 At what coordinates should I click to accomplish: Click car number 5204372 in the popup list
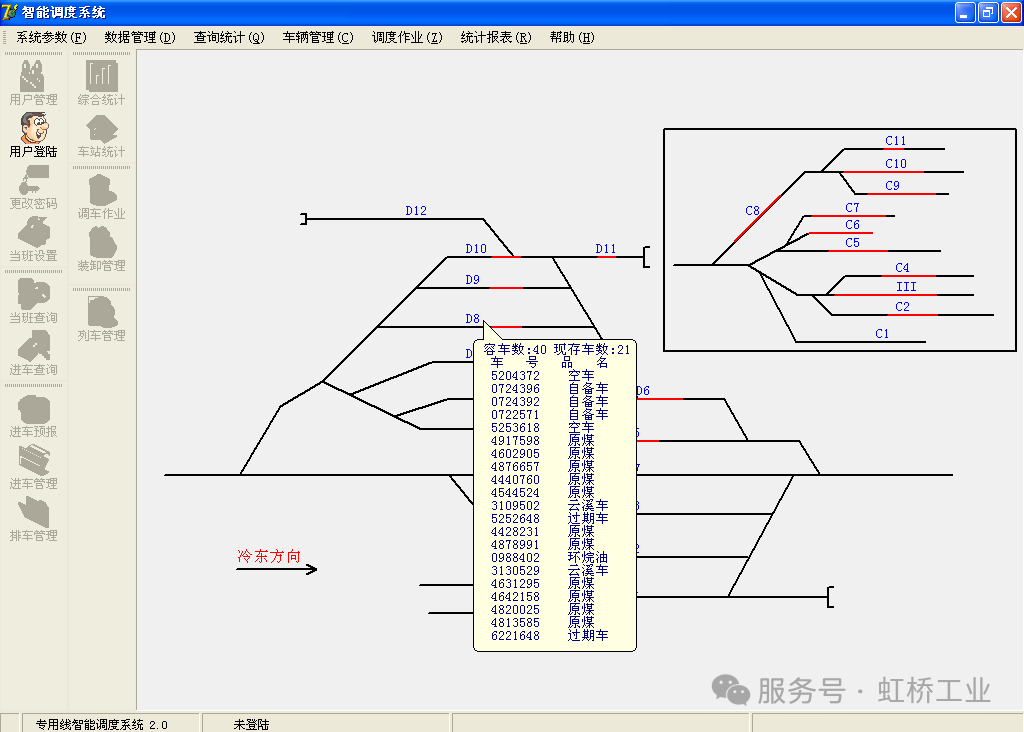(x=515, y=376)
